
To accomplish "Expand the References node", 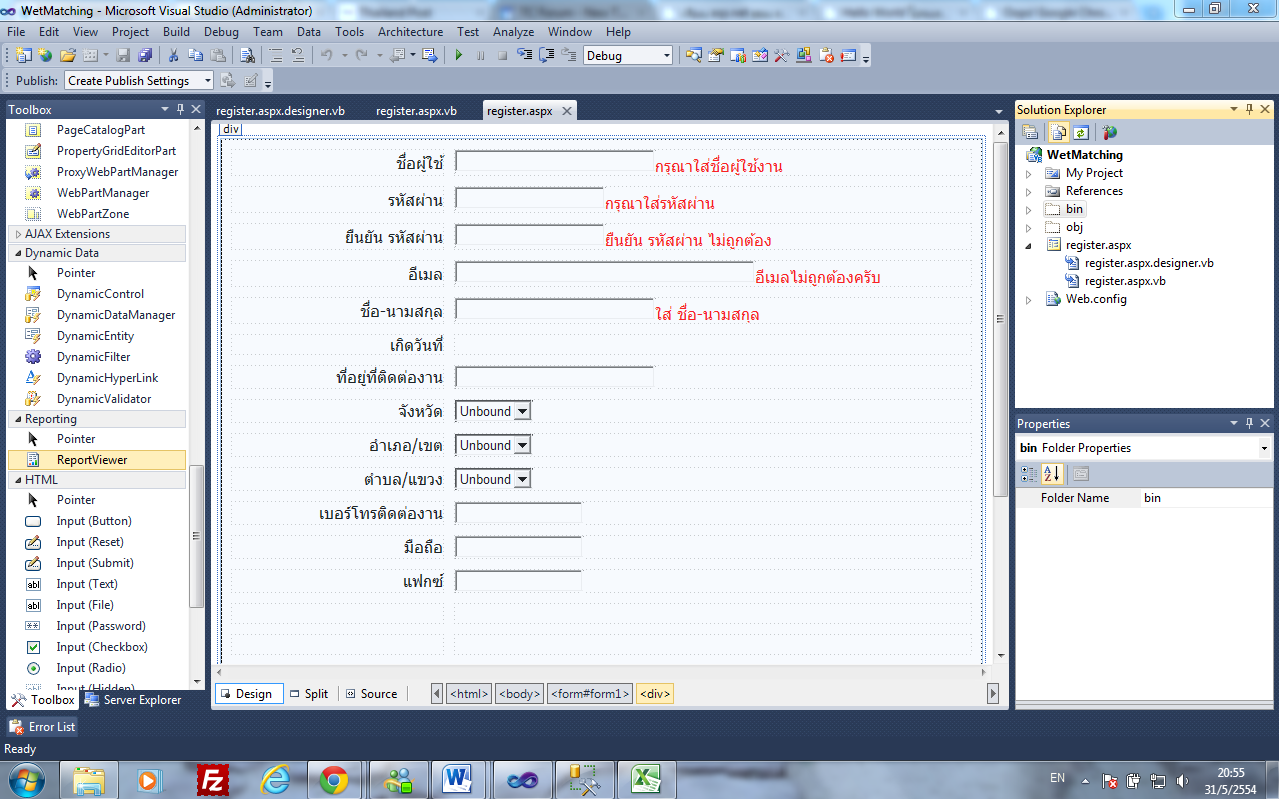I will pos(1029,191).
